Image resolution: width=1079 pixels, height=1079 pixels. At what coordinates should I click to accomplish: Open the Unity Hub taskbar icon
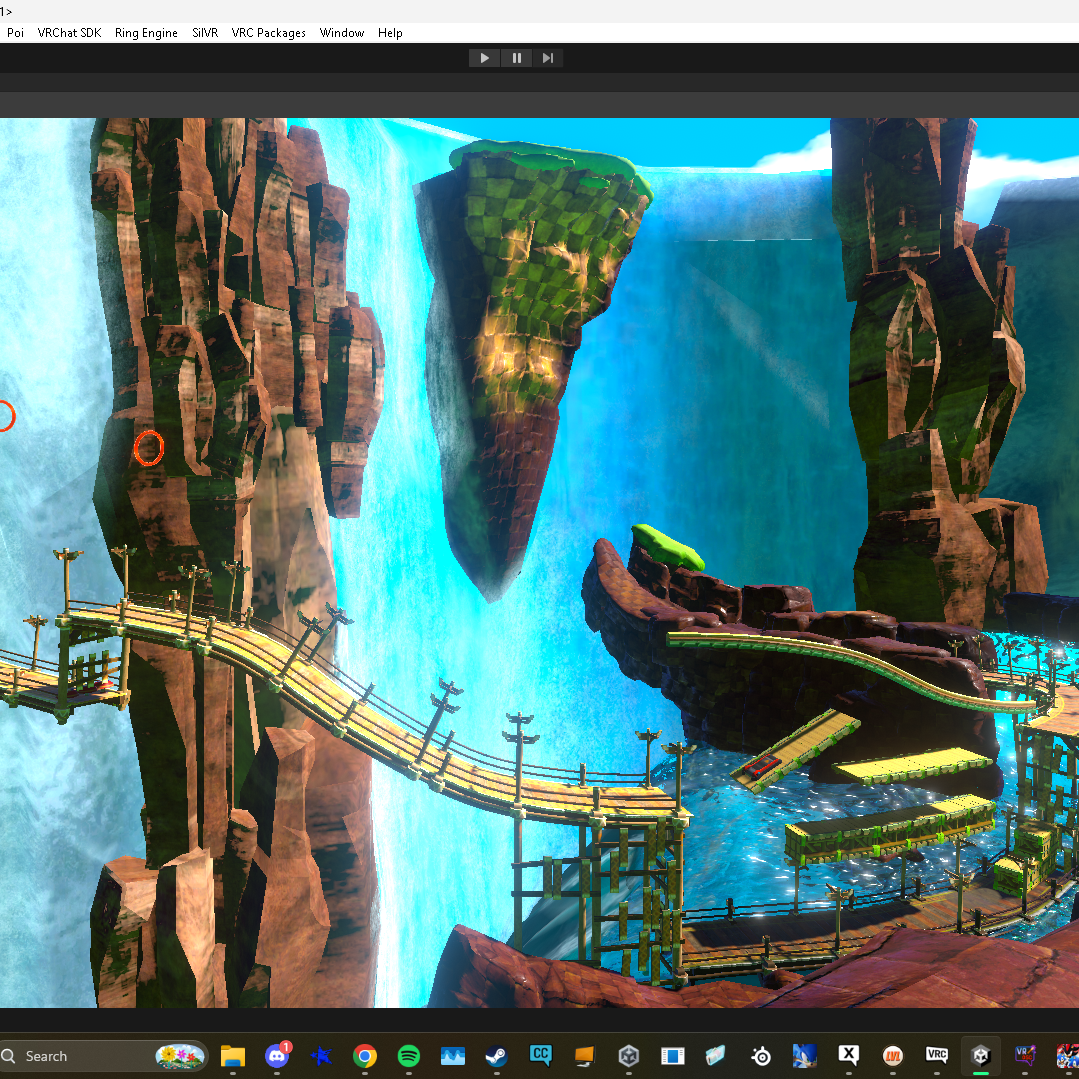pyautogui.click(x=629, y=1056)
